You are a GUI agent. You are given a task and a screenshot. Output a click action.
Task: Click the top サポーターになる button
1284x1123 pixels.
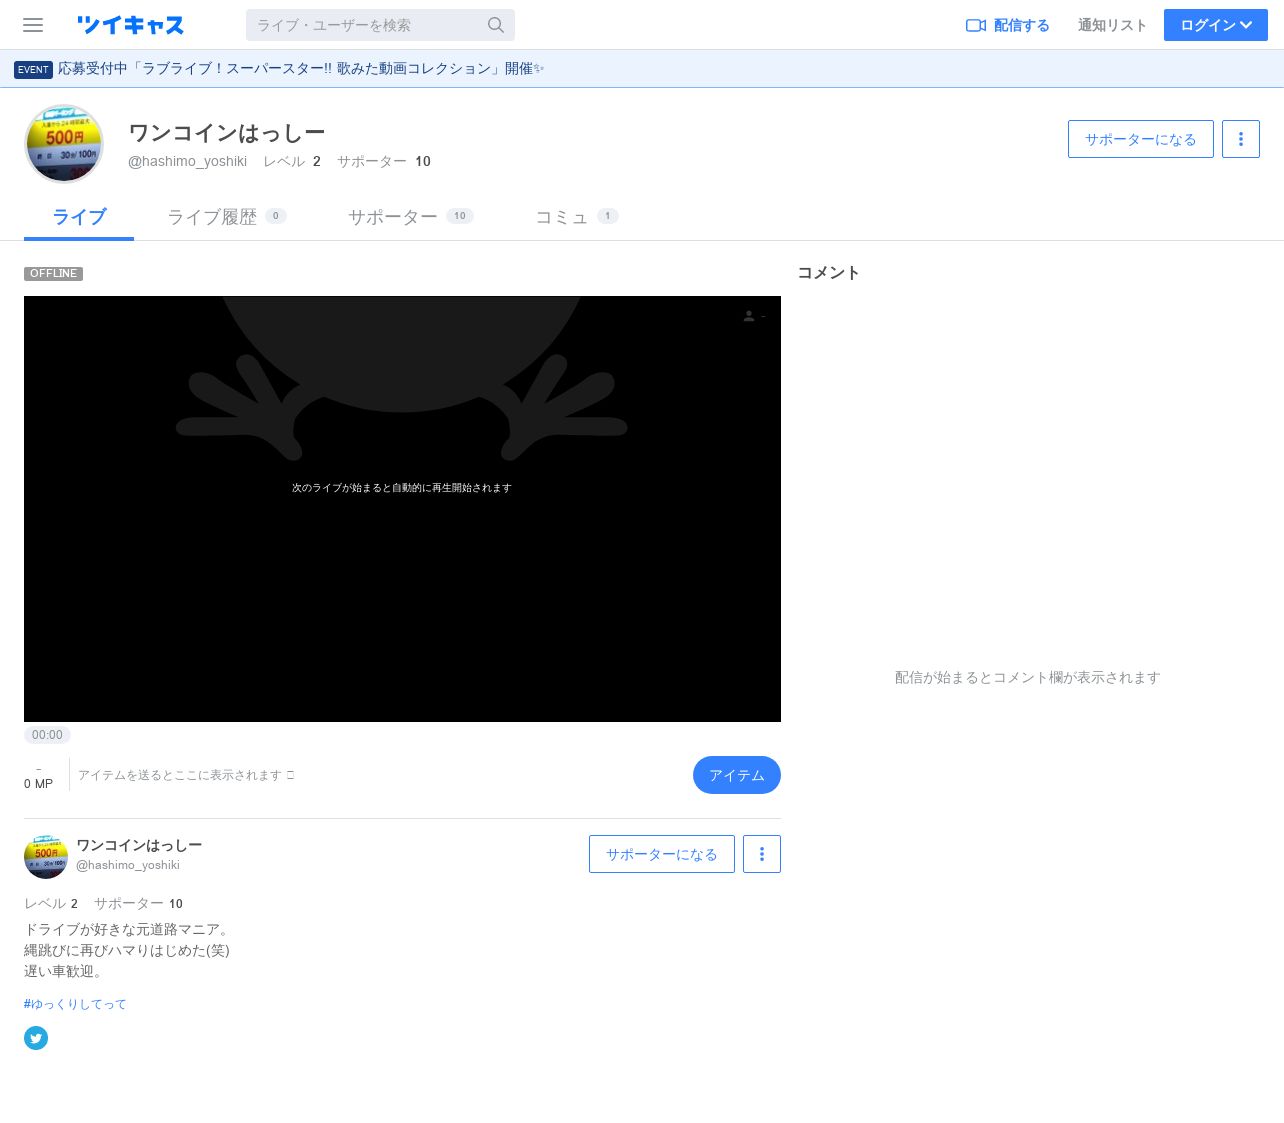(x=1141, y=139)
